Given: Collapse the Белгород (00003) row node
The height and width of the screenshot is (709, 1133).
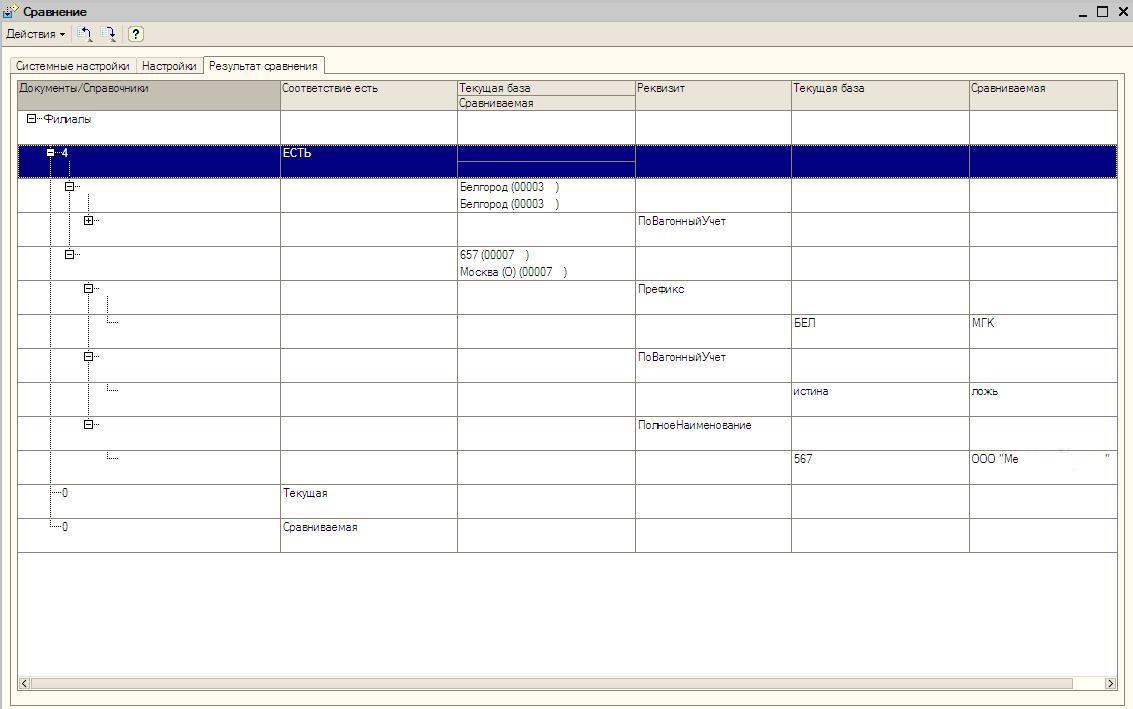Looking at the screenshot, I should (x=70, y=187).
